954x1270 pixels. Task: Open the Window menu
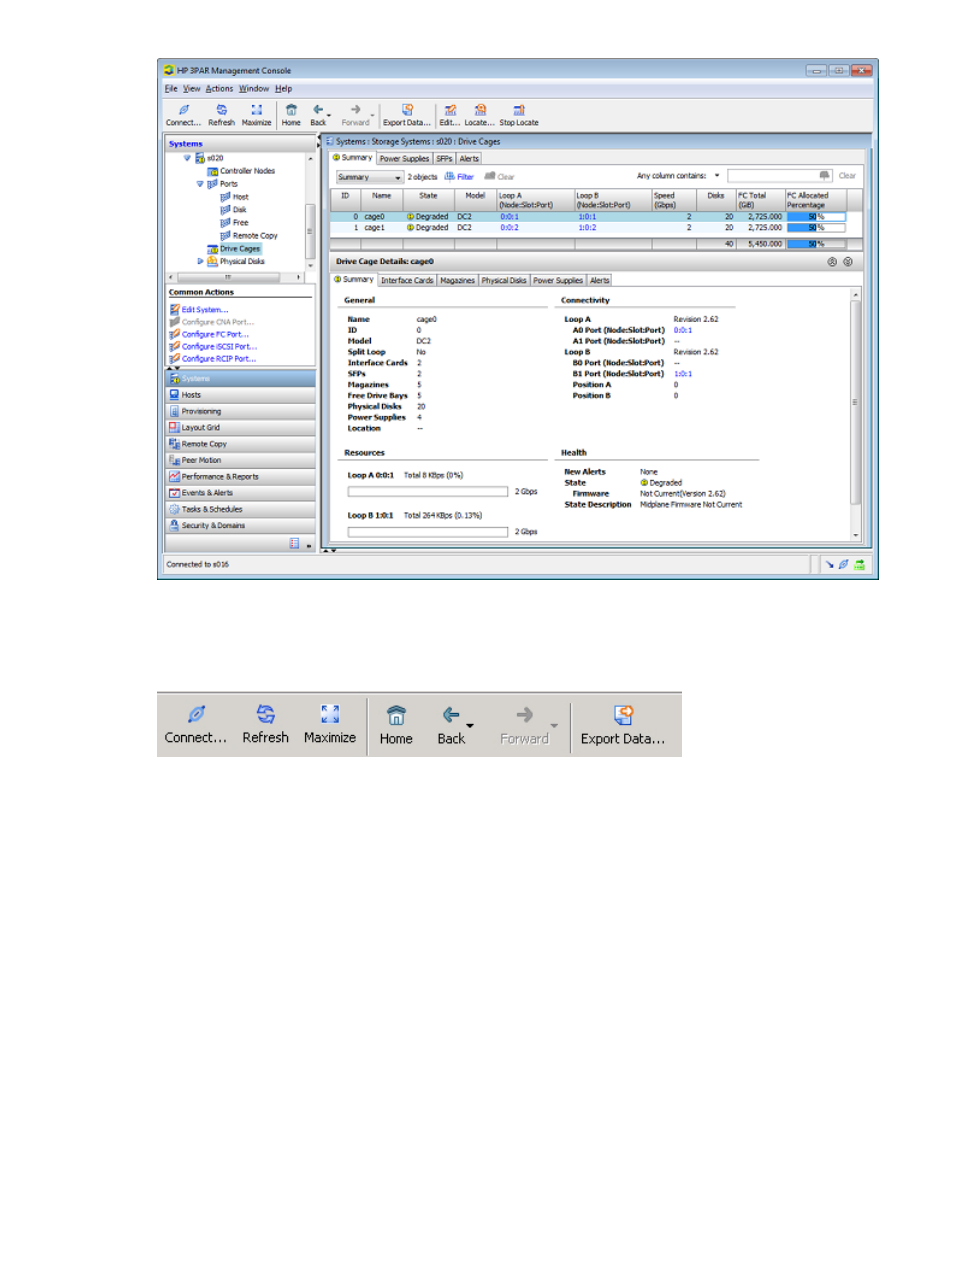pos(254,89)
